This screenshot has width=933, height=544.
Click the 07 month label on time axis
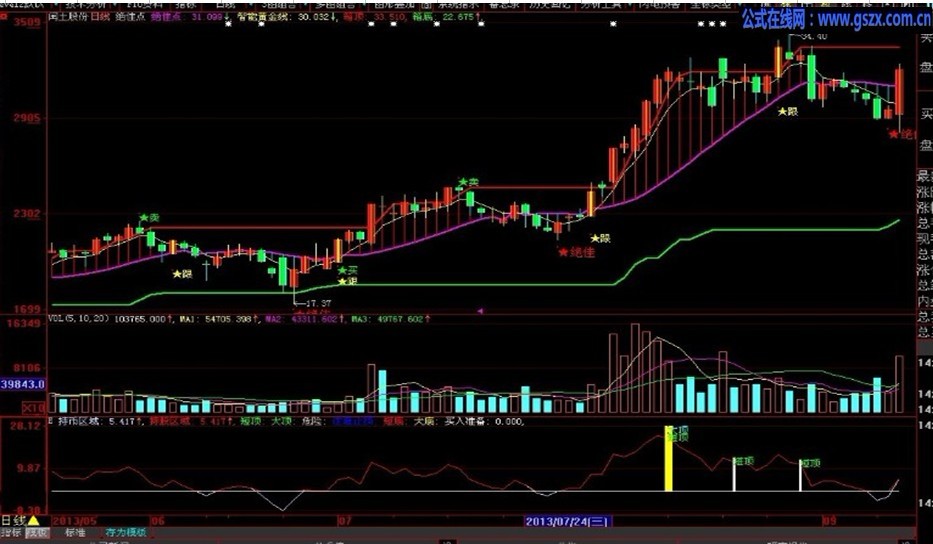(345, 522)
